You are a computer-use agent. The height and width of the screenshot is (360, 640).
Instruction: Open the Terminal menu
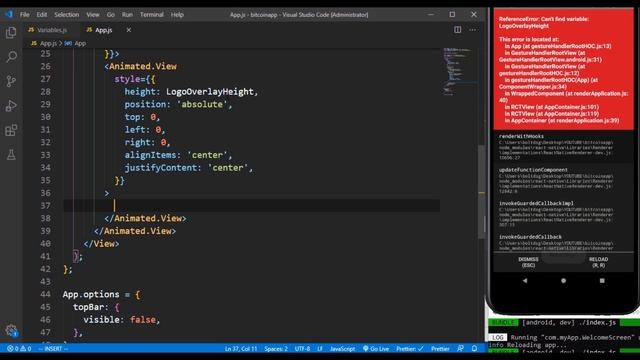tap(151, 15)
